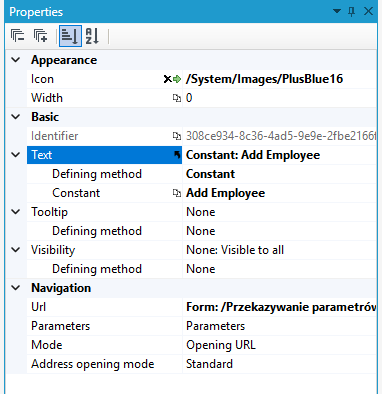Collapse the Text property group
Image resolution: width=382 pixels, height=394 pixels.
16,155
